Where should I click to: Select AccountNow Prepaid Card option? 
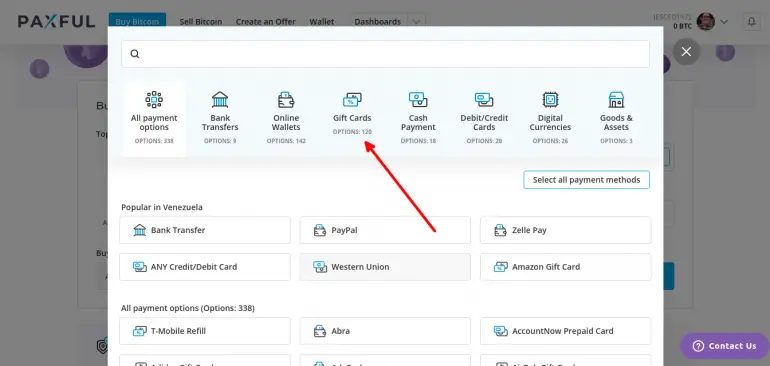click(x=566, y=331)
